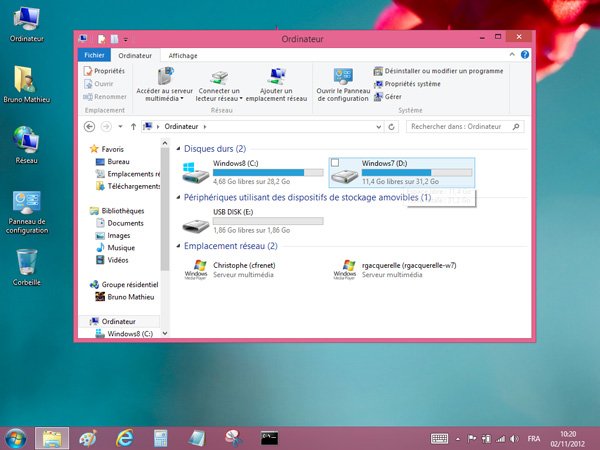Open the Images library

[x=113, y=235]
